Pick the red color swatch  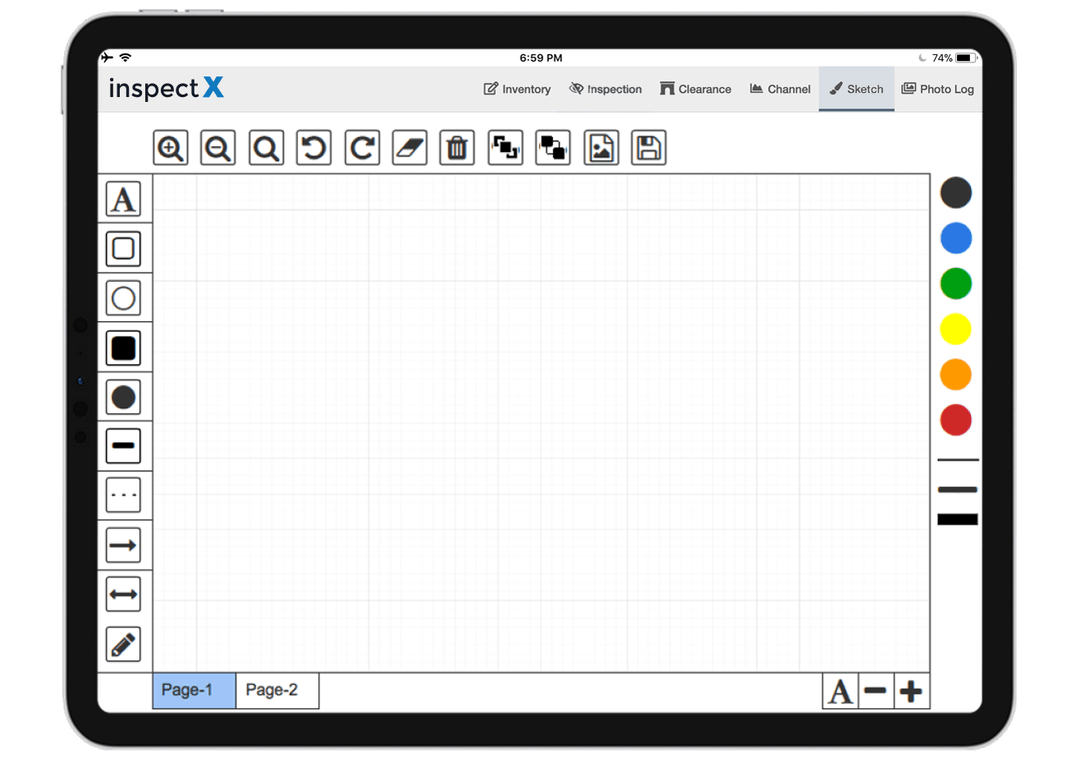point(956,420)
